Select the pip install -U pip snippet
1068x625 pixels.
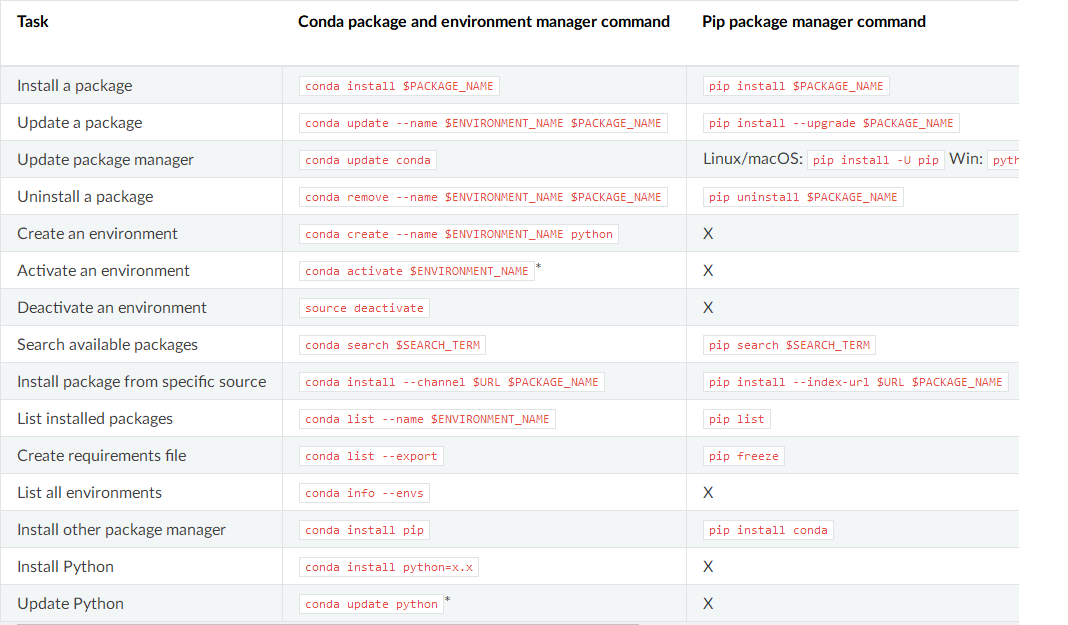[x=875, y=159]
